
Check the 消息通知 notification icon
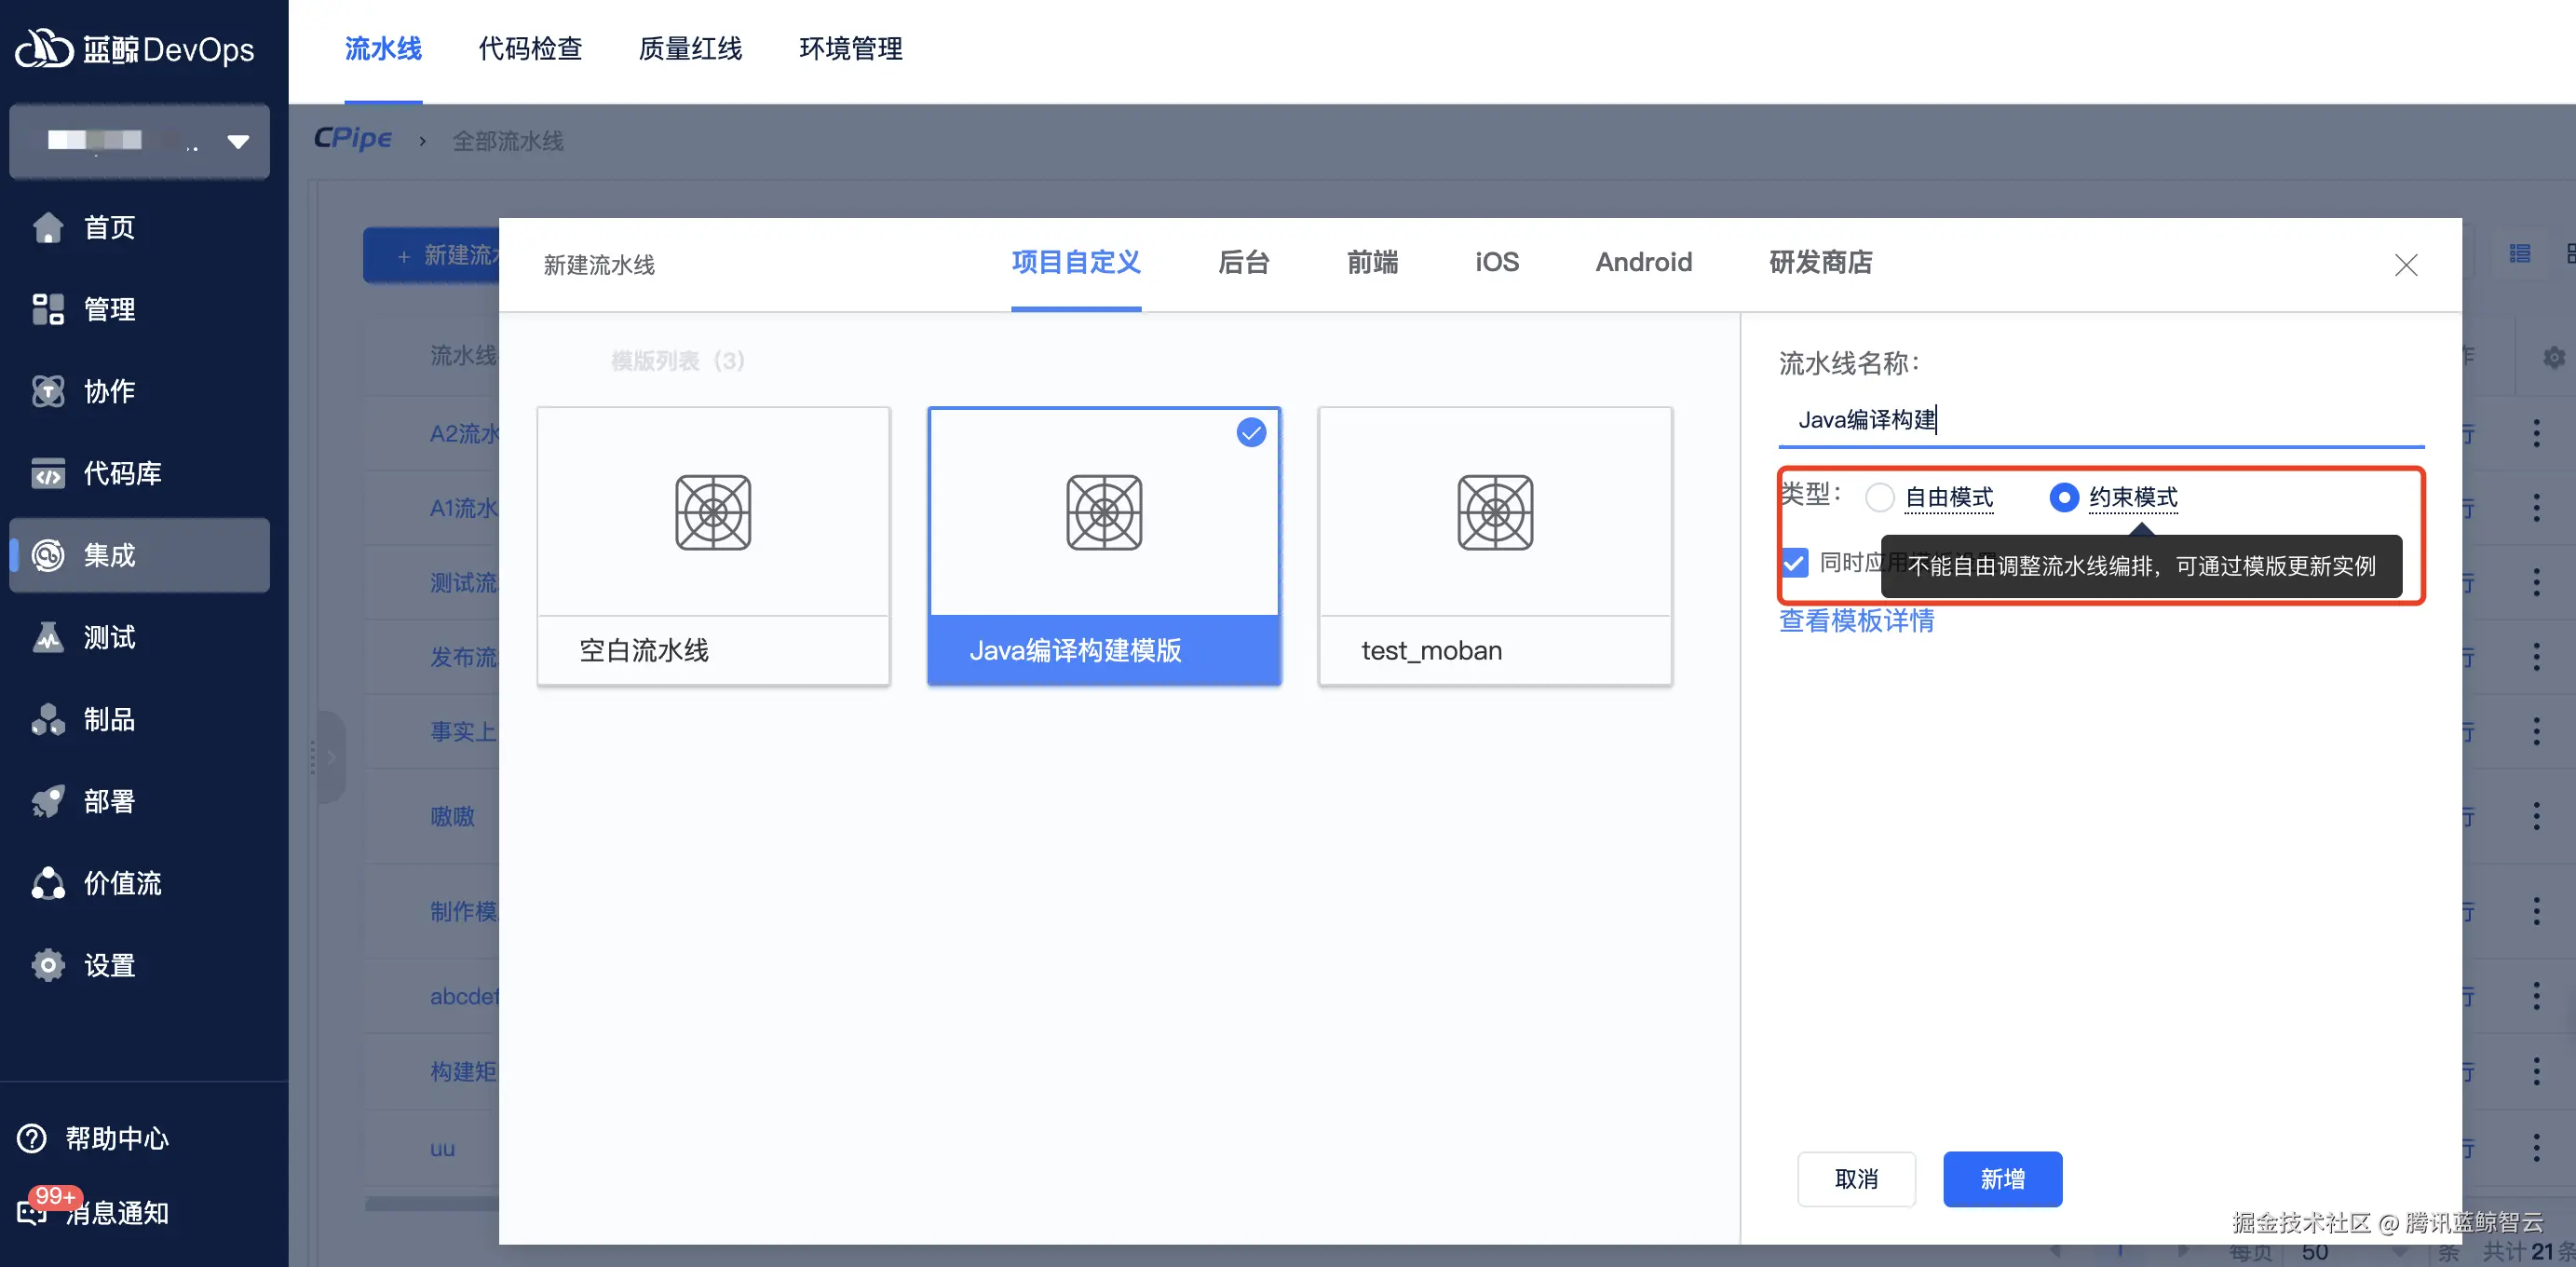pos(30,1212)
